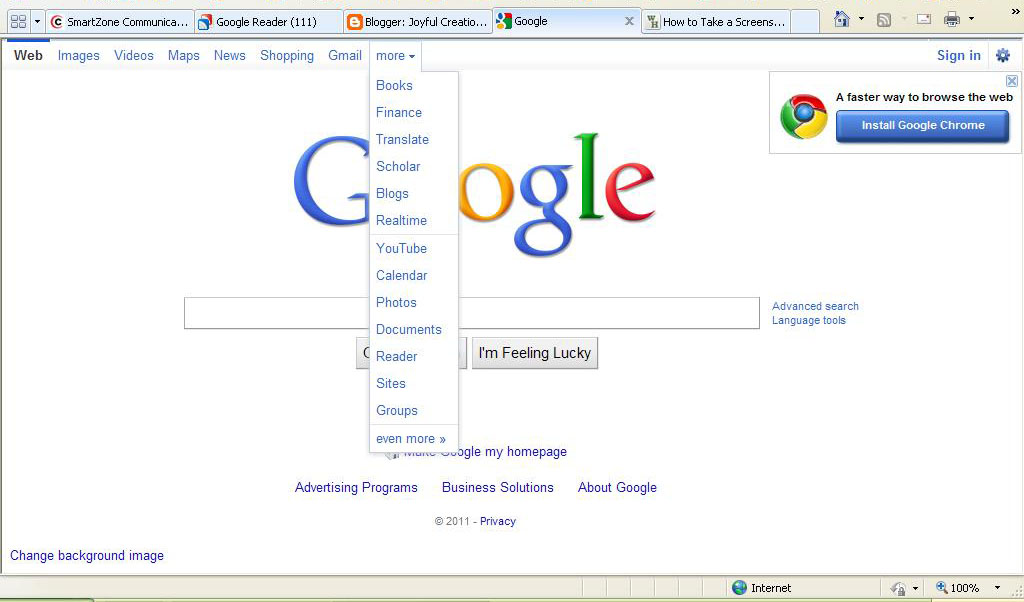The width and height of the screenshot is (1024, 602).
Task: Click Change background image link
Action: (87, 556)
